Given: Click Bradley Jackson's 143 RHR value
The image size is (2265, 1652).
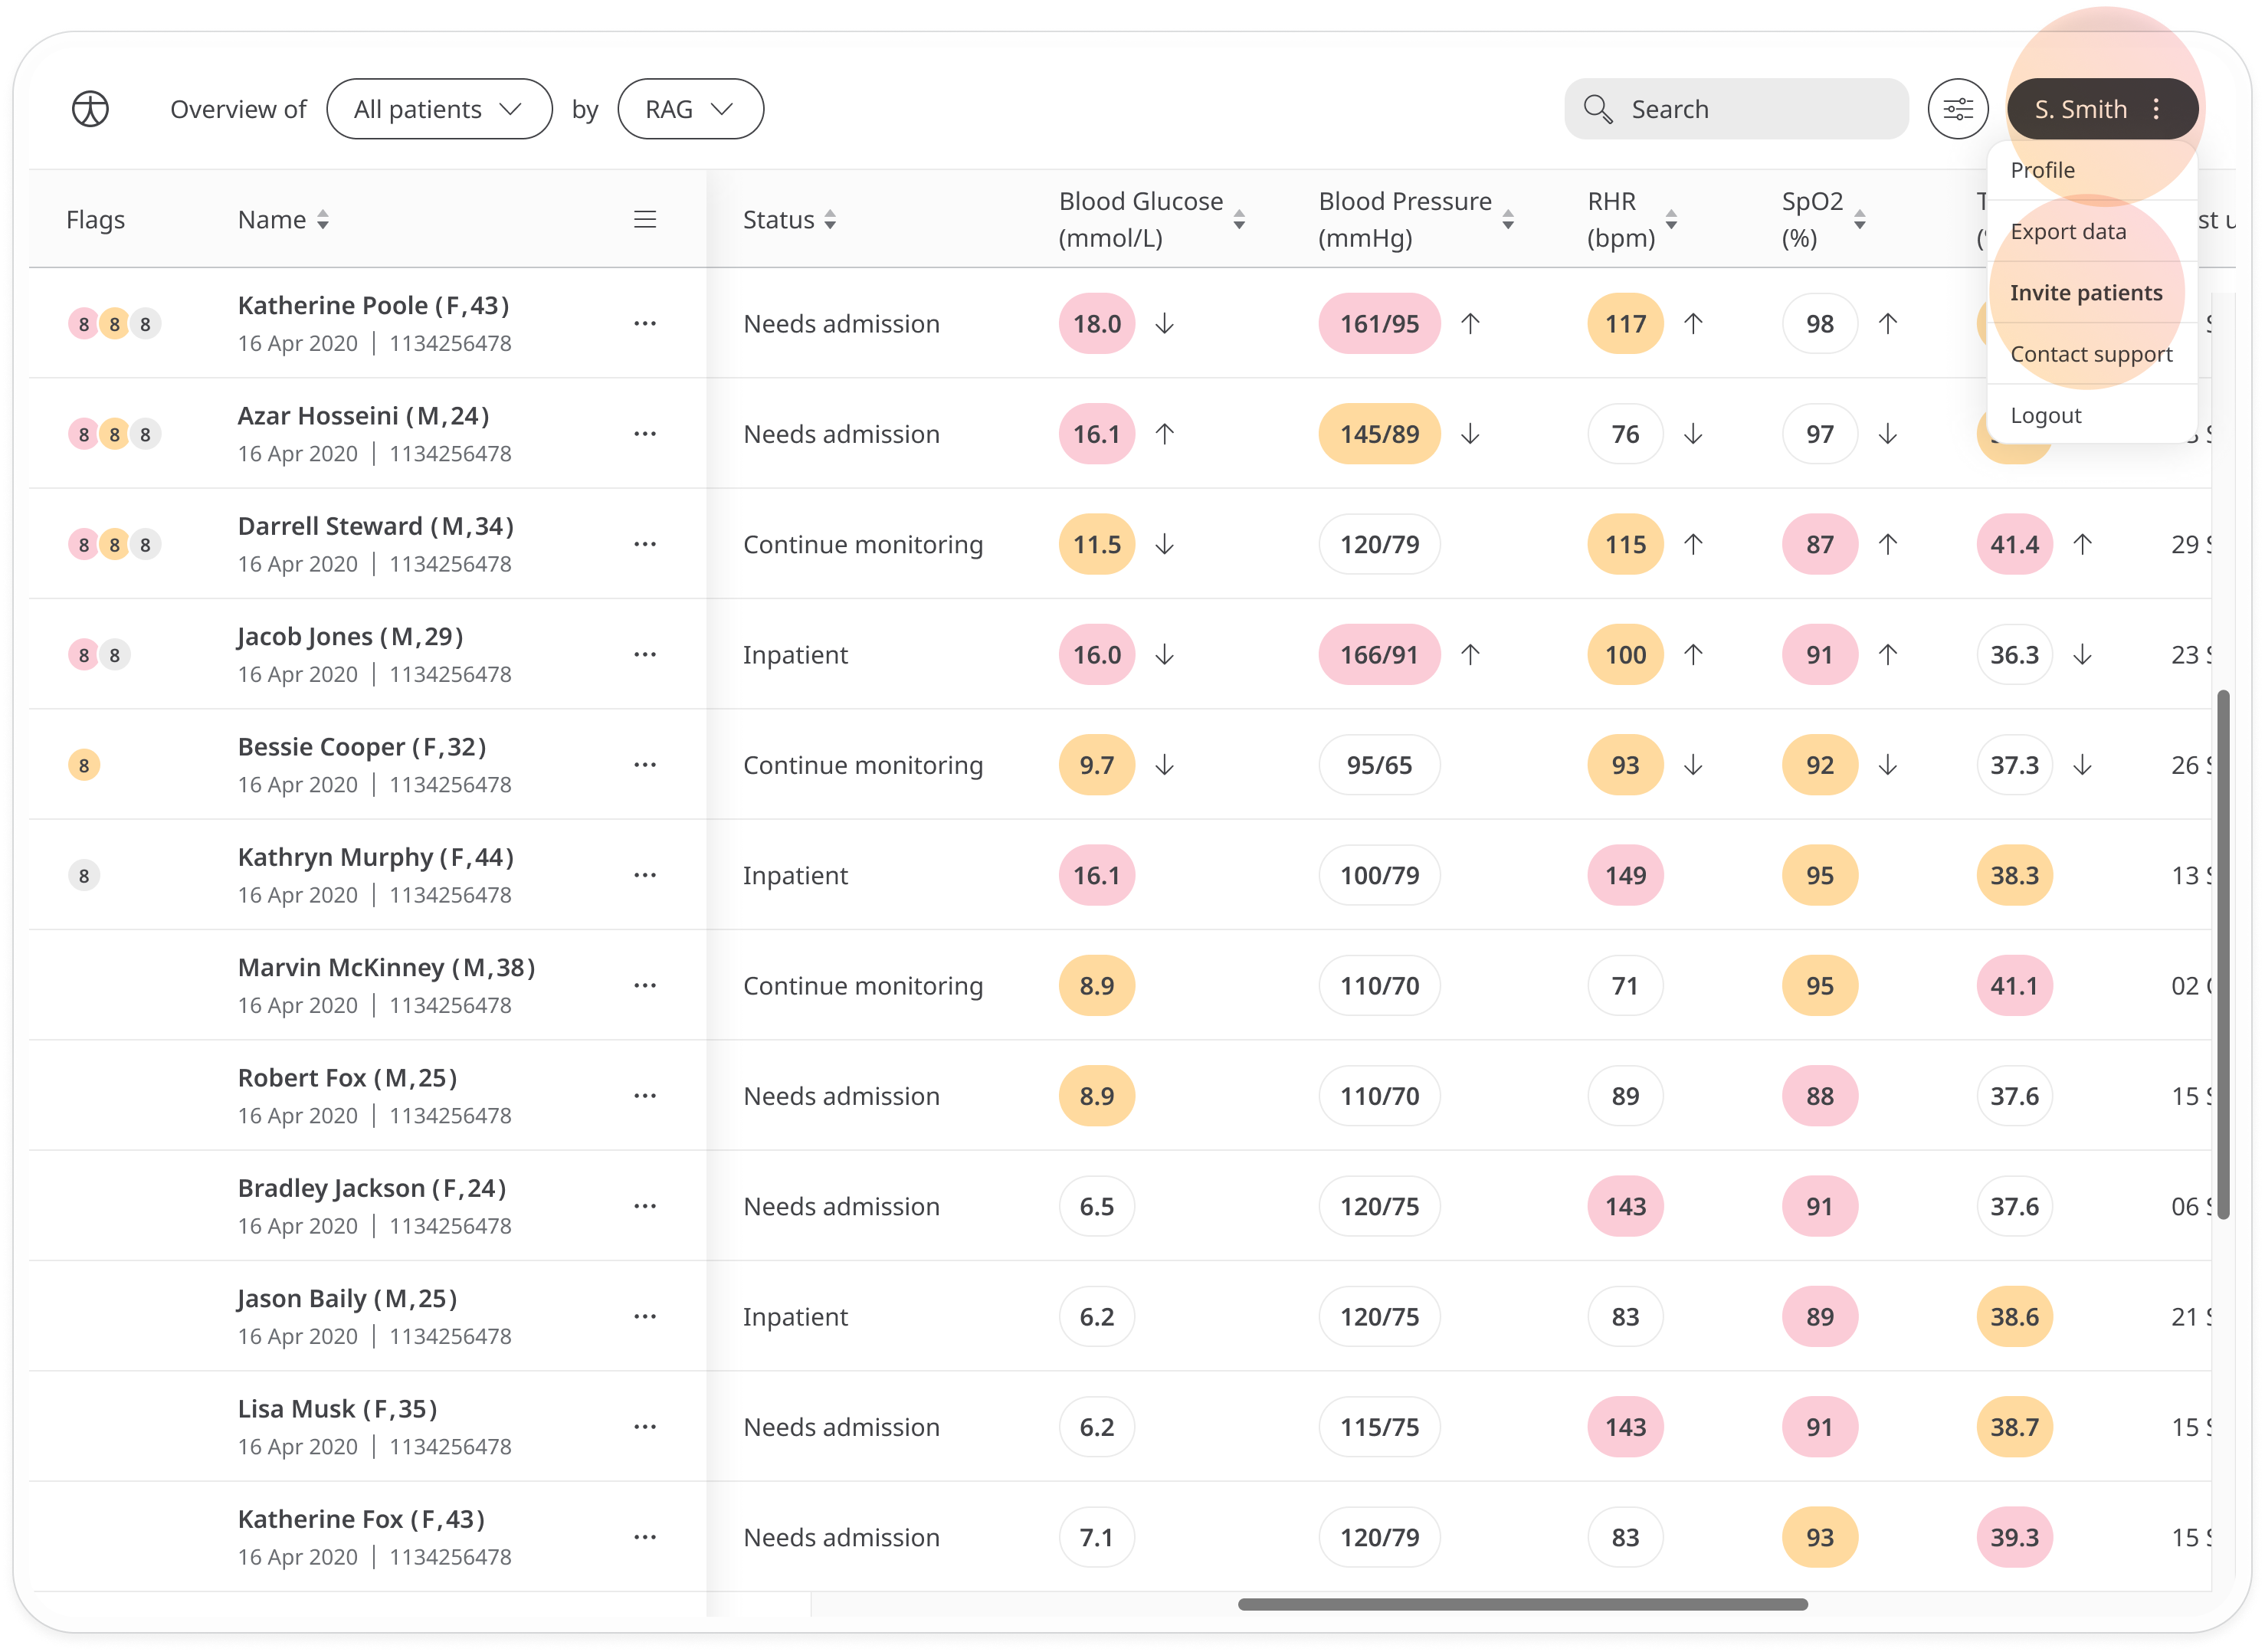Looking at the screenshot, I should (x=1625, y=1206).
